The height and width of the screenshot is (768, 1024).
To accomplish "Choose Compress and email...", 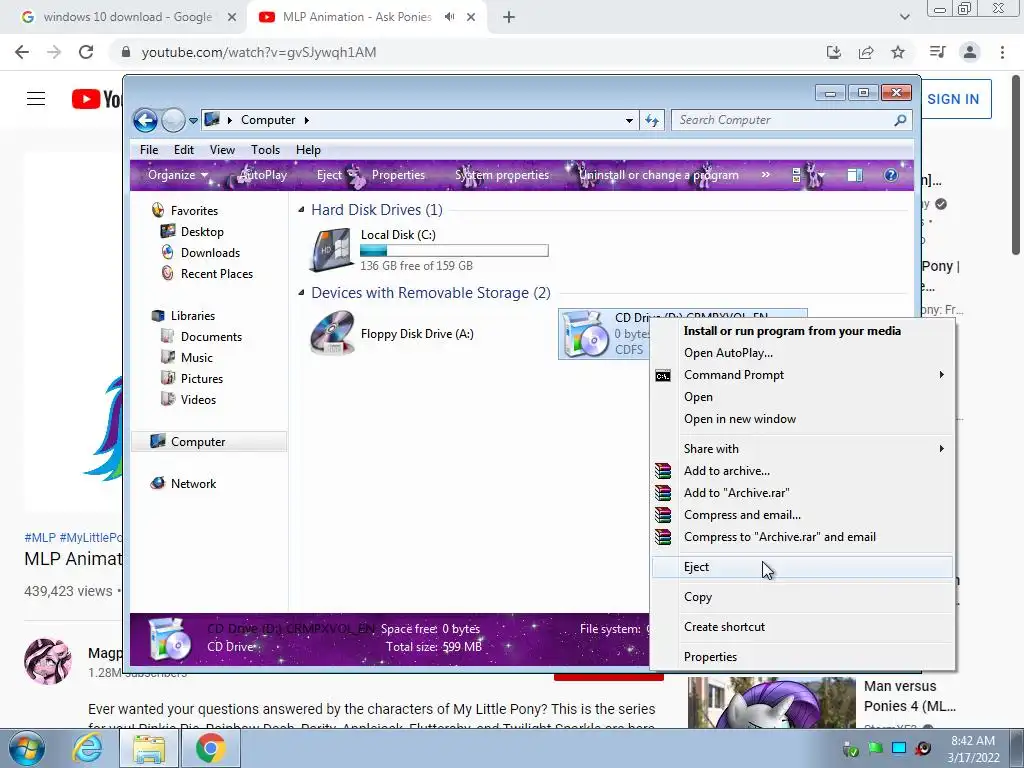I will point(742,515).
